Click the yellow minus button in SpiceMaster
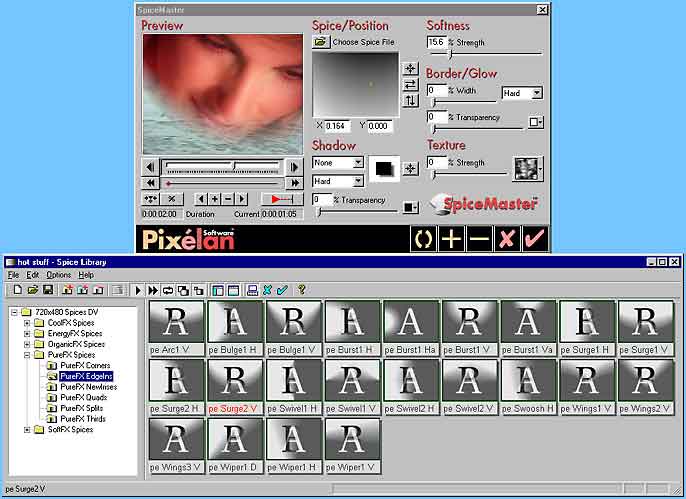Screen dimensions: 686x499 [x=480, y=239]
